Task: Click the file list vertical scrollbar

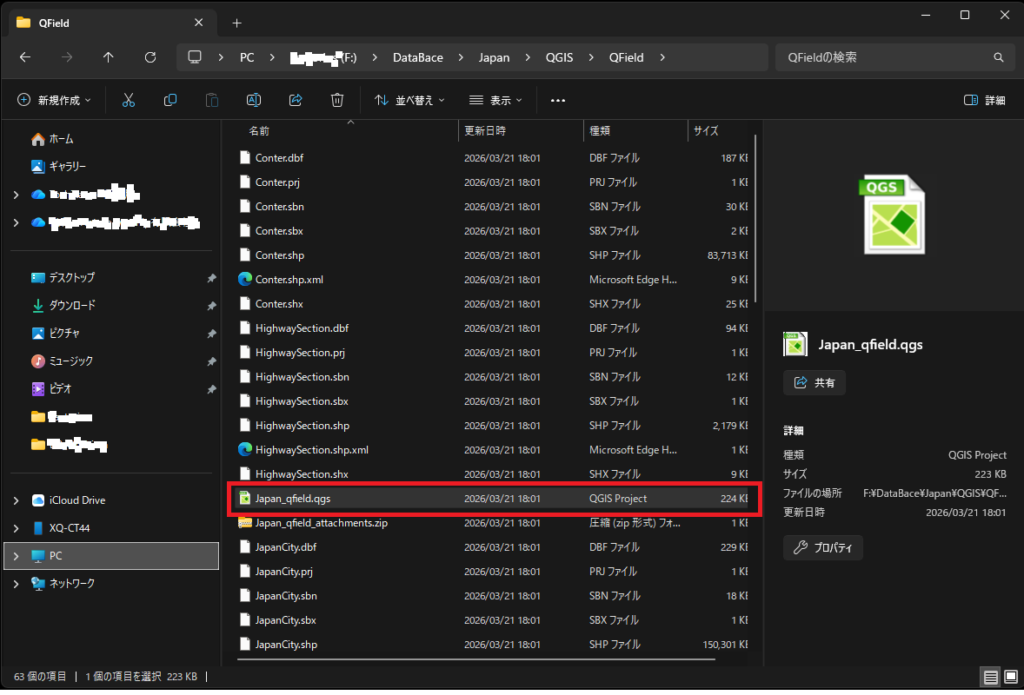Action: coord(756,220)
